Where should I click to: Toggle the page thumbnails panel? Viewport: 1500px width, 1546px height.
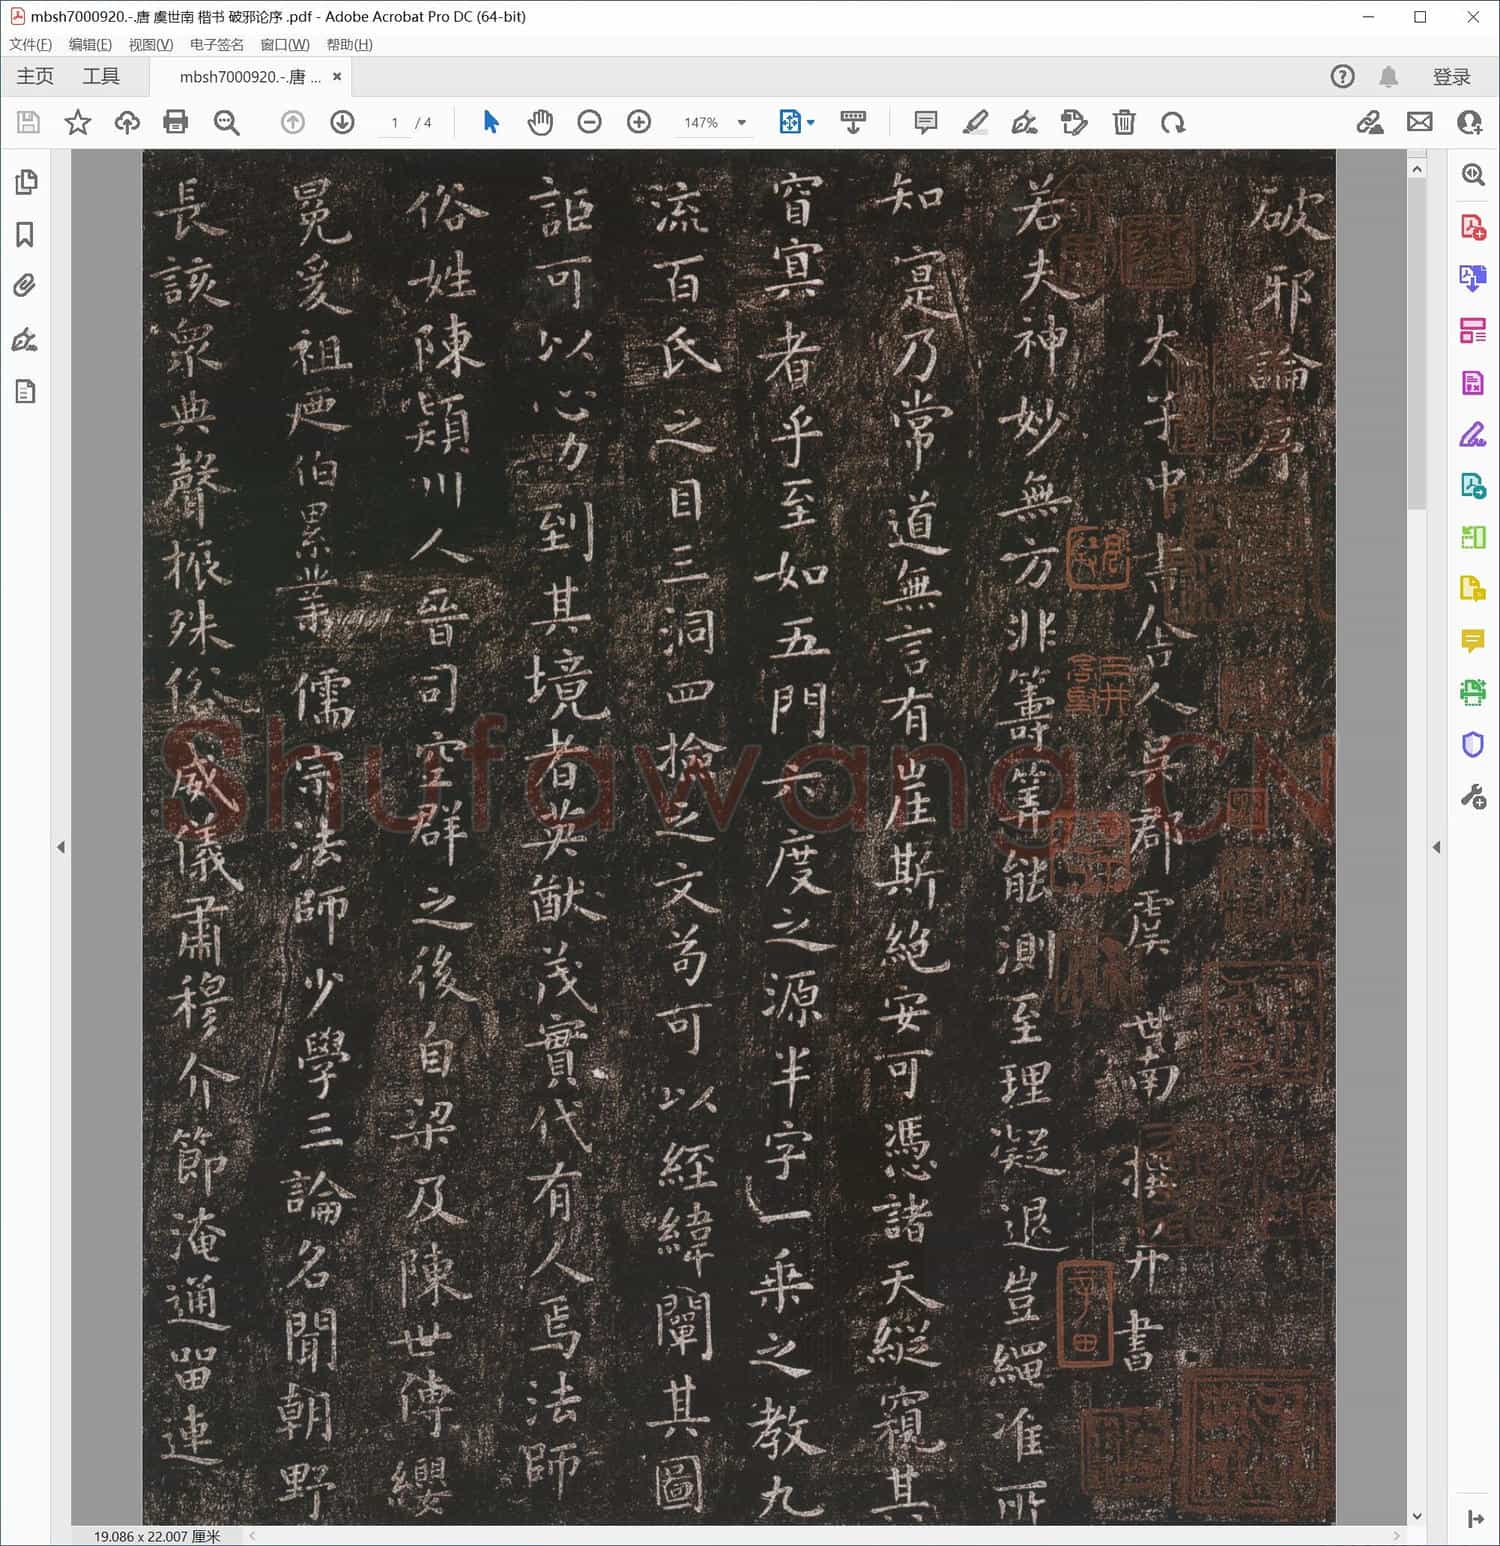25,182
